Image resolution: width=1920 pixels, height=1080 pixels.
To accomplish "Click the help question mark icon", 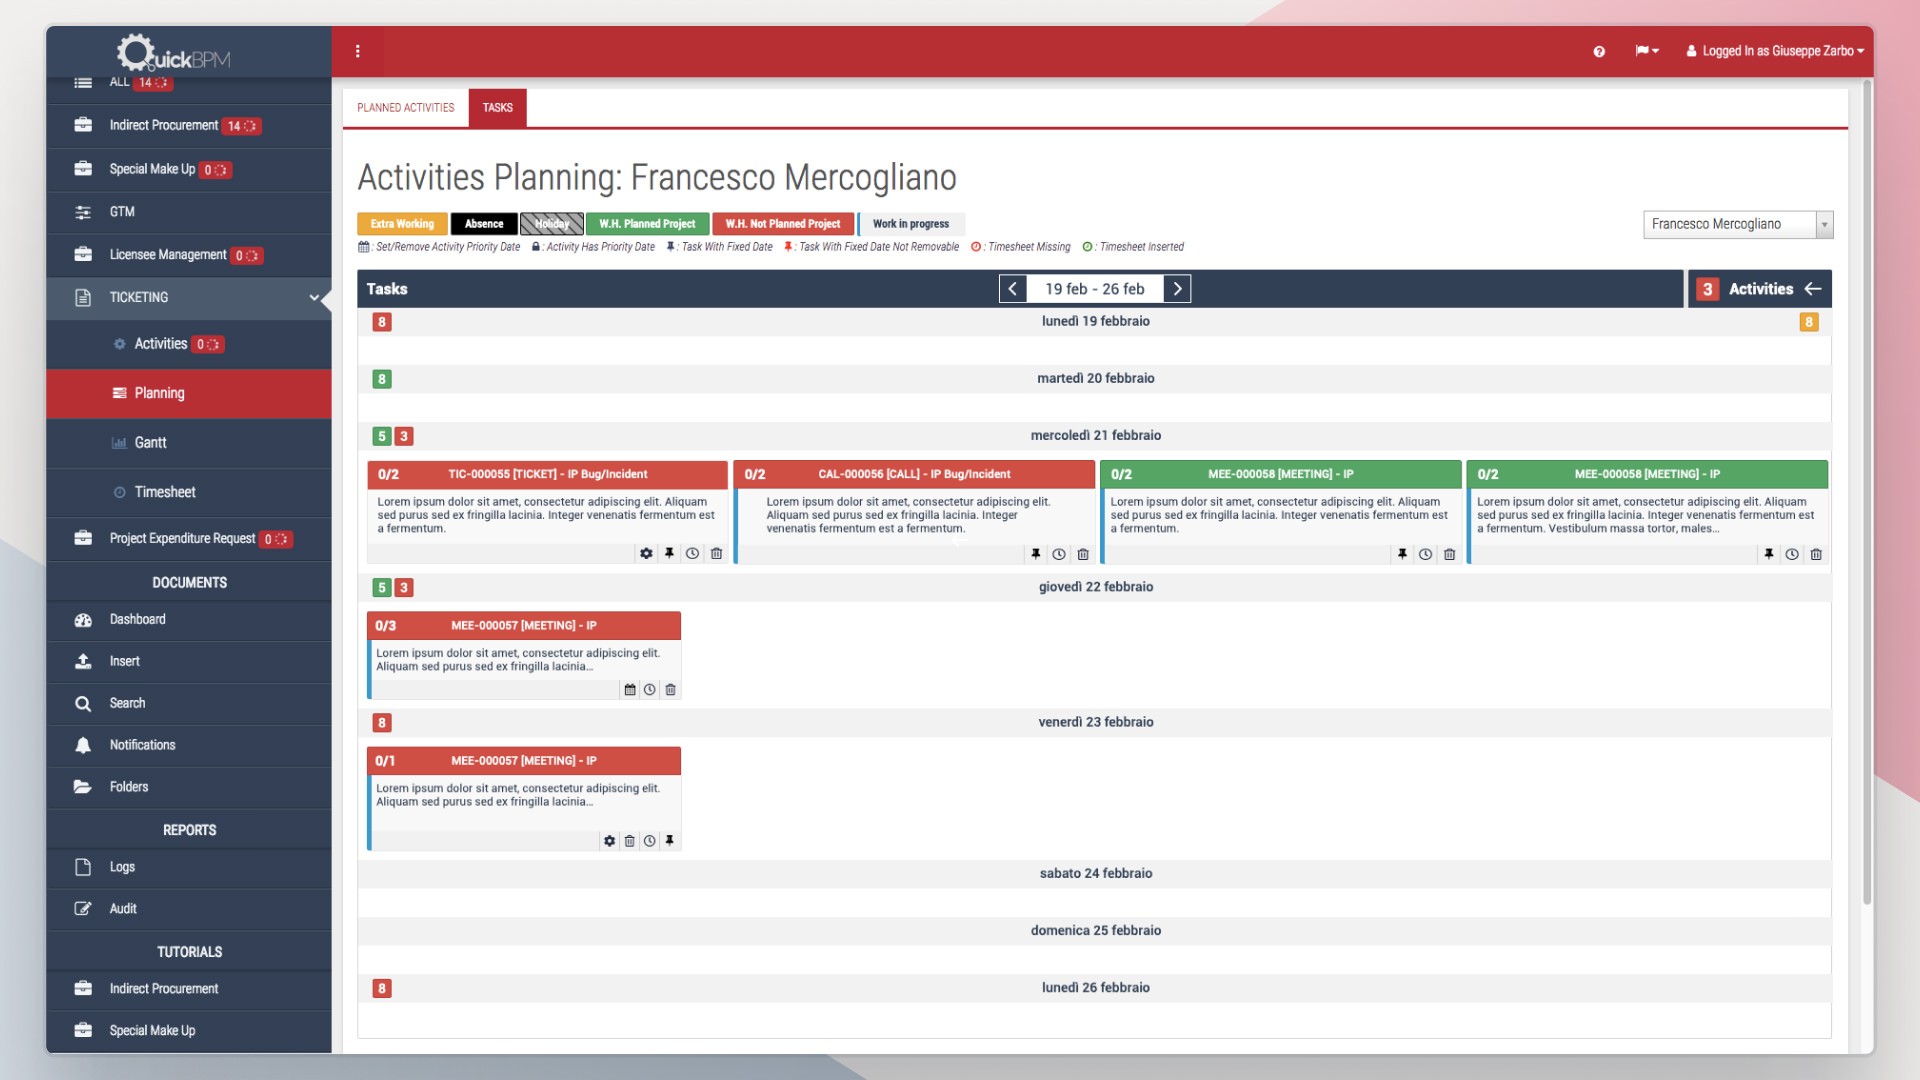I will point(1598,51).
